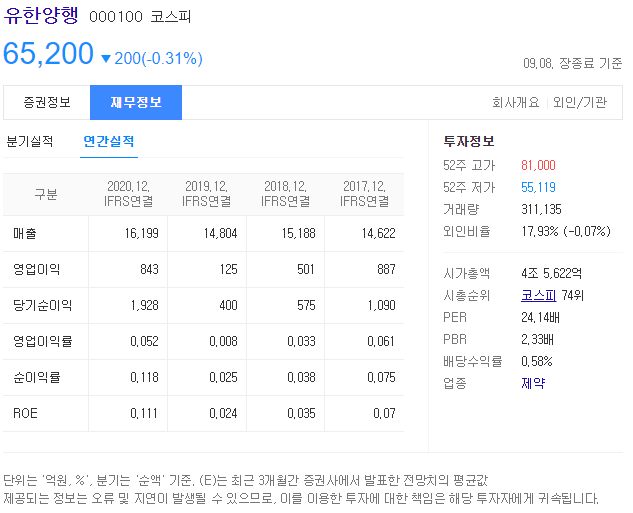
Task: Switch to 분기실적 sub-tab
Action: coord(30,141)
